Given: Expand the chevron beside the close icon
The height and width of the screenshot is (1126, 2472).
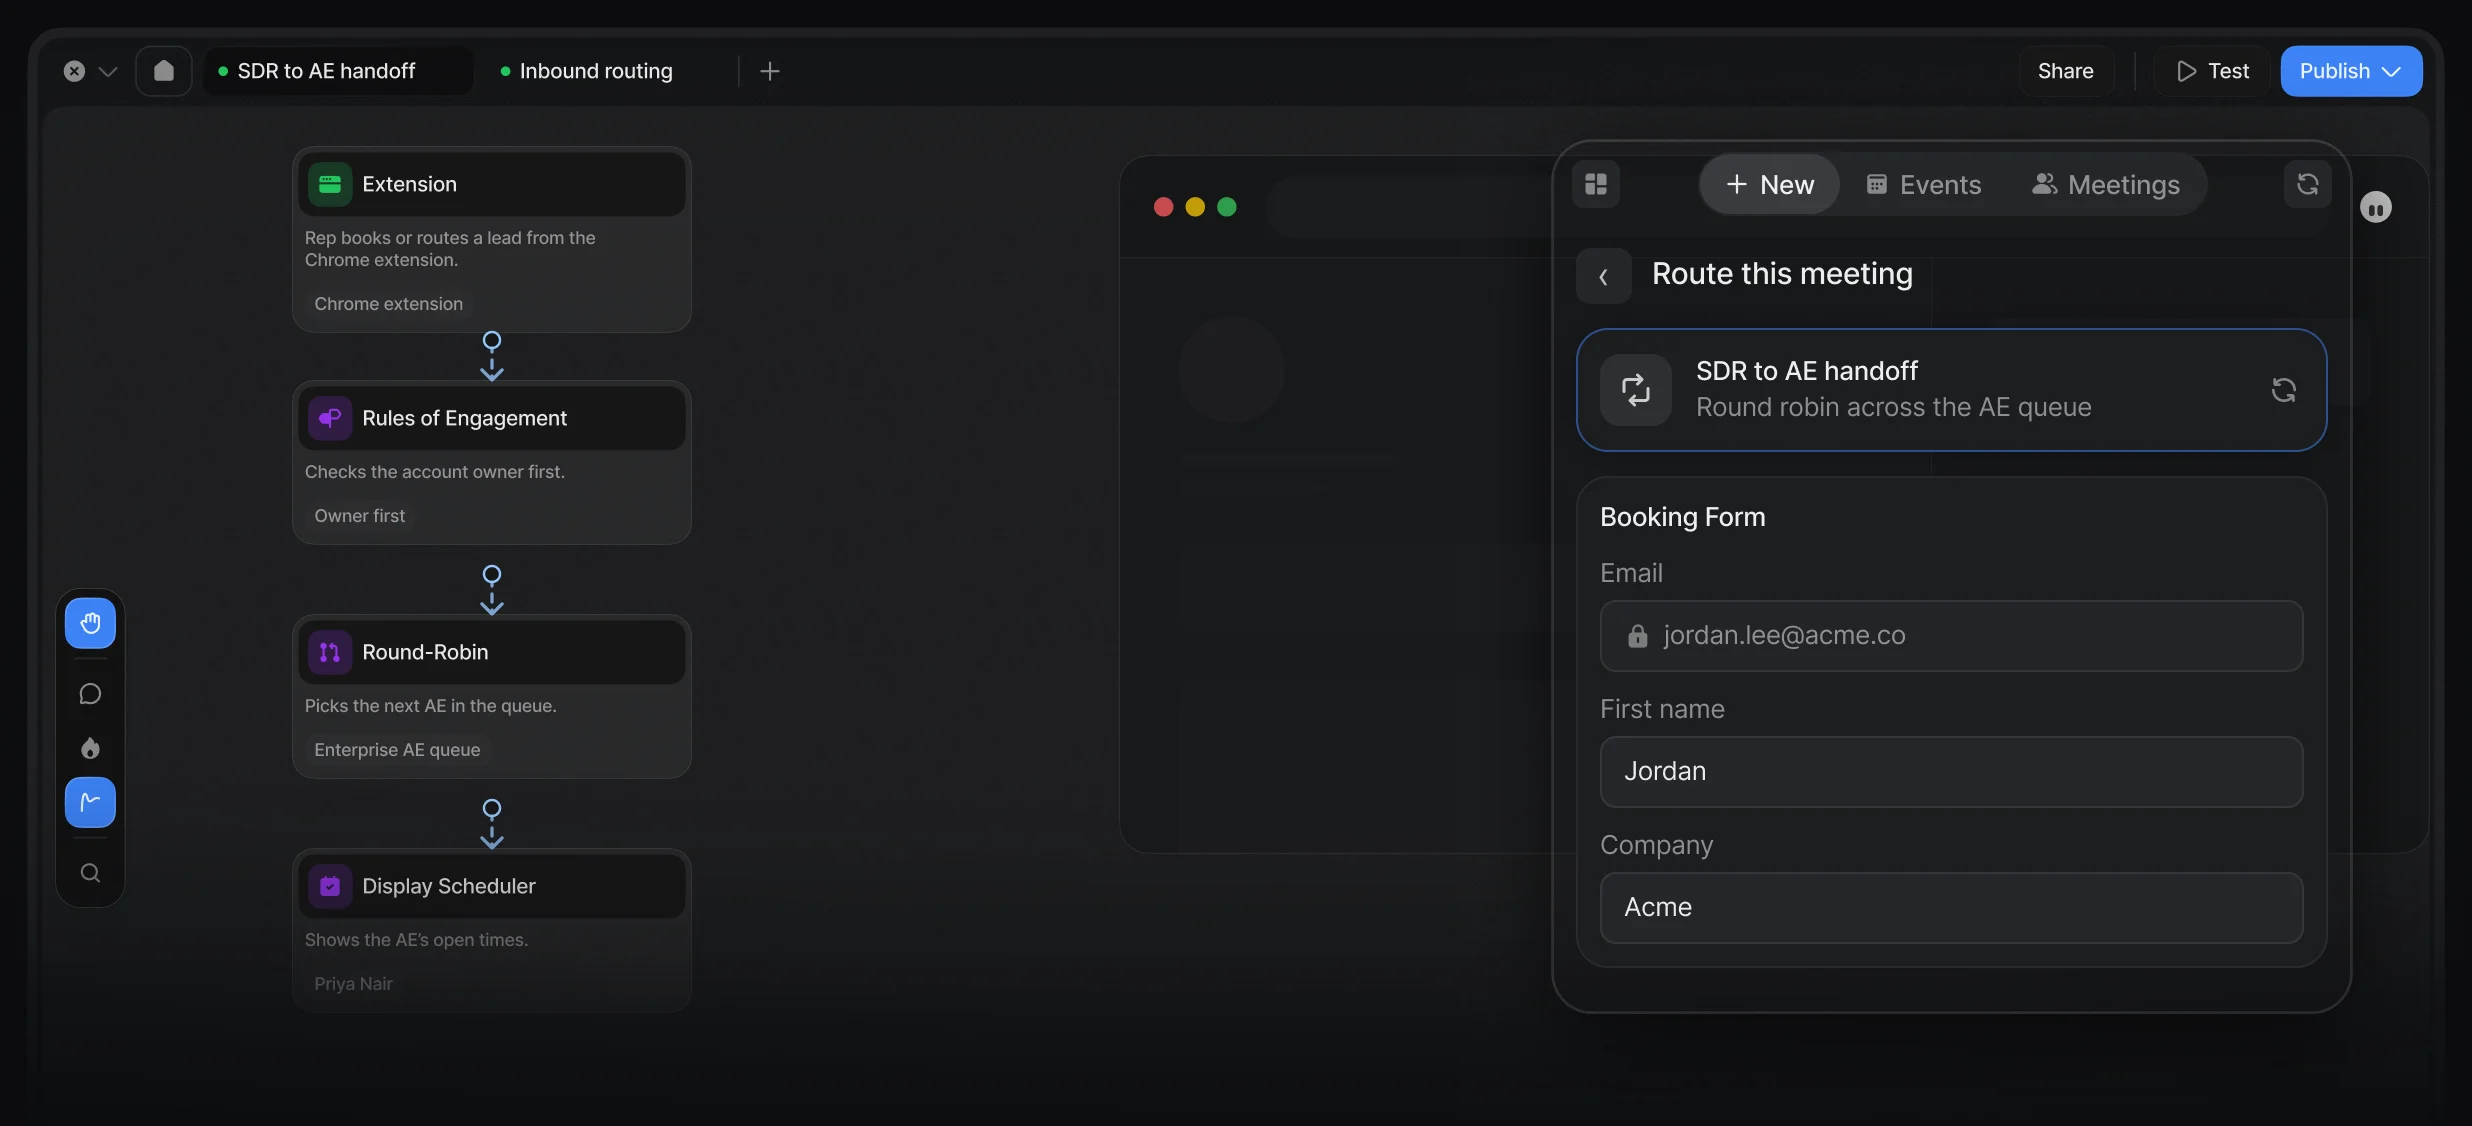Looking at the screenshot, I should 108,71.
